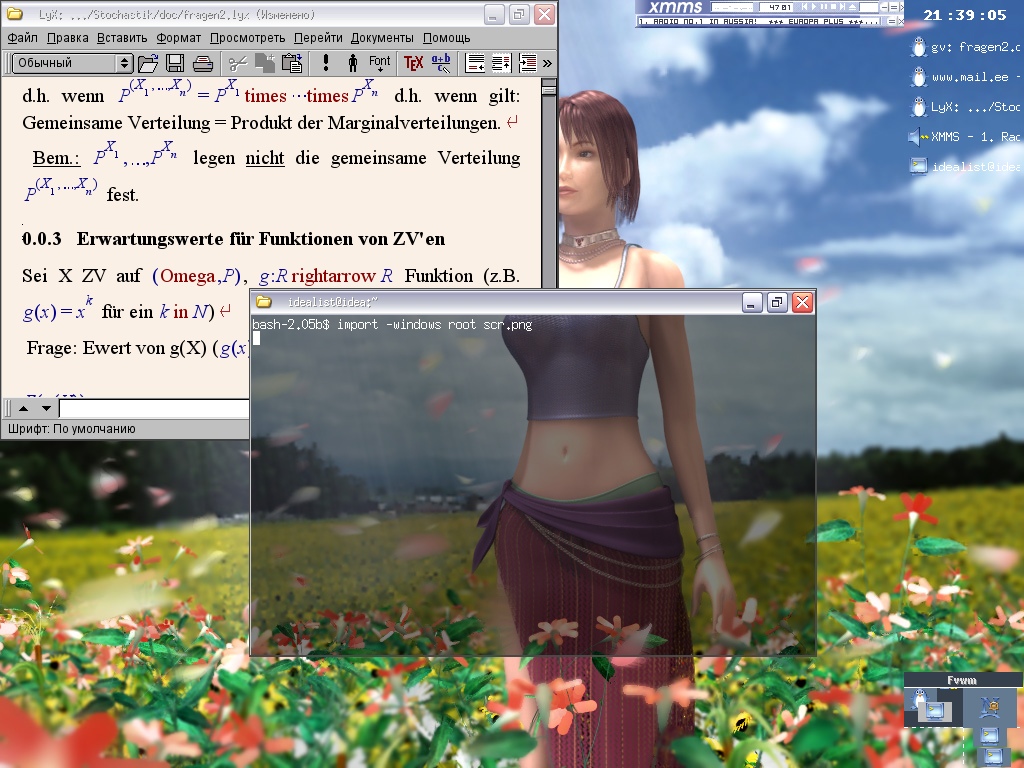Screen dimensions: 1024x768
Task: Open the Файл menu
Action: coord(22,38)
